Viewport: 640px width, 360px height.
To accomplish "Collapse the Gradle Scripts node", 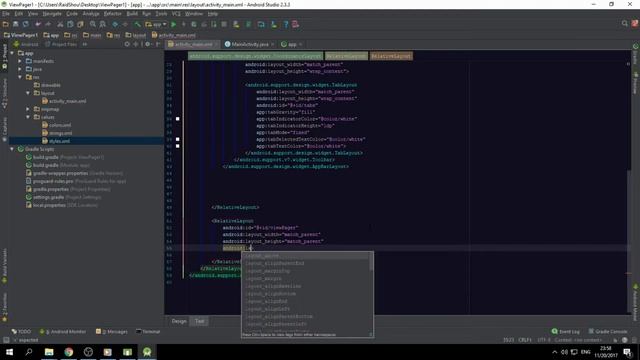I will 12,149.
